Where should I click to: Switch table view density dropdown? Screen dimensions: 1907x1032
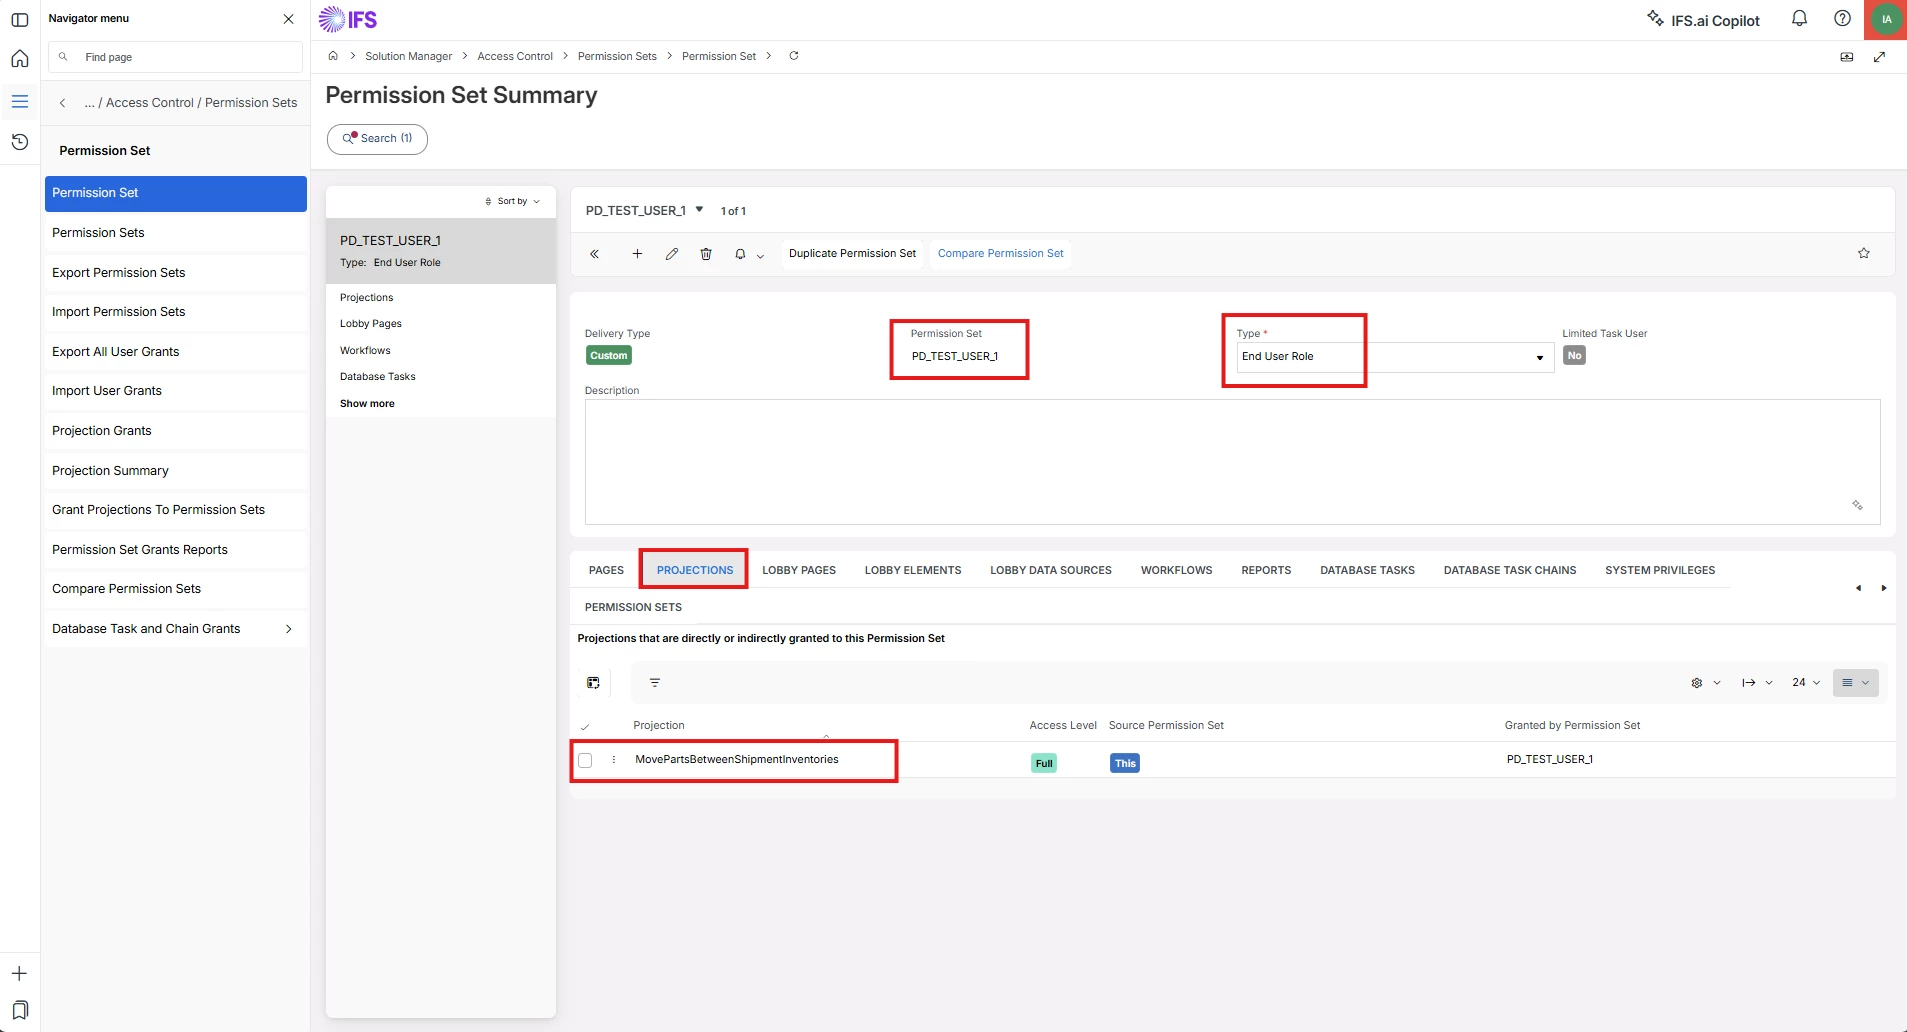1855,683
